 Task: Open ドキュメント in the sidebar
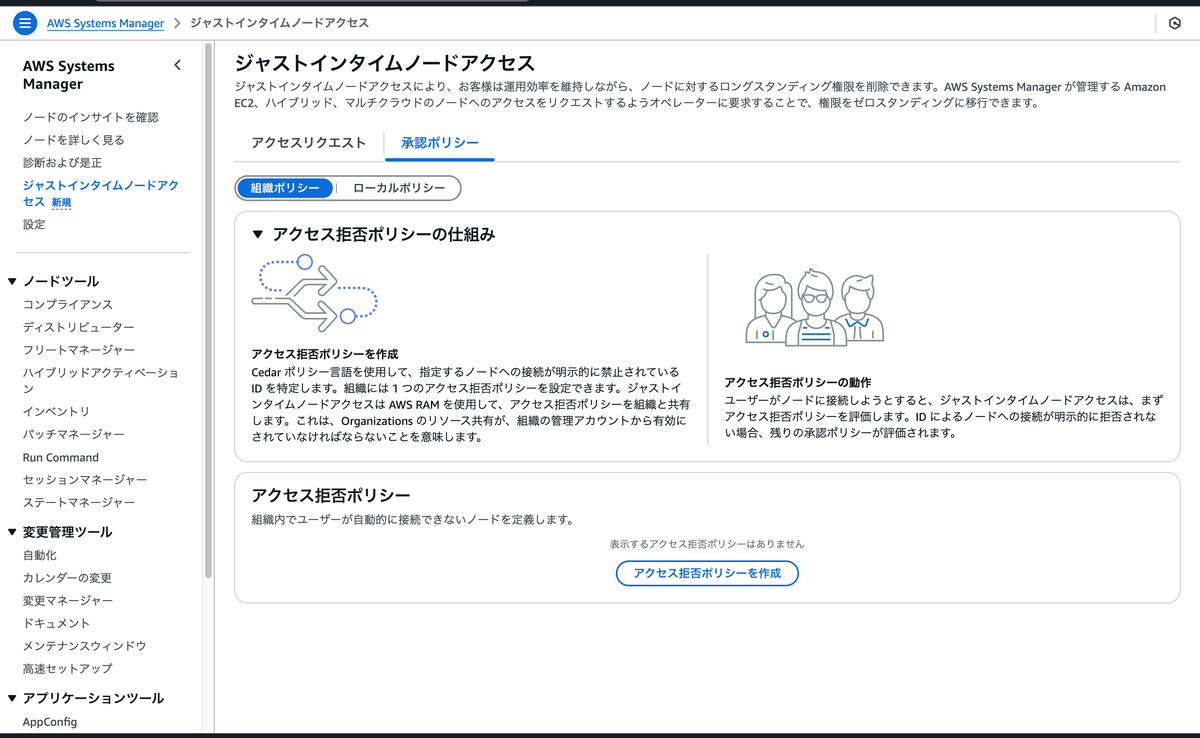(x=57, y=623)
